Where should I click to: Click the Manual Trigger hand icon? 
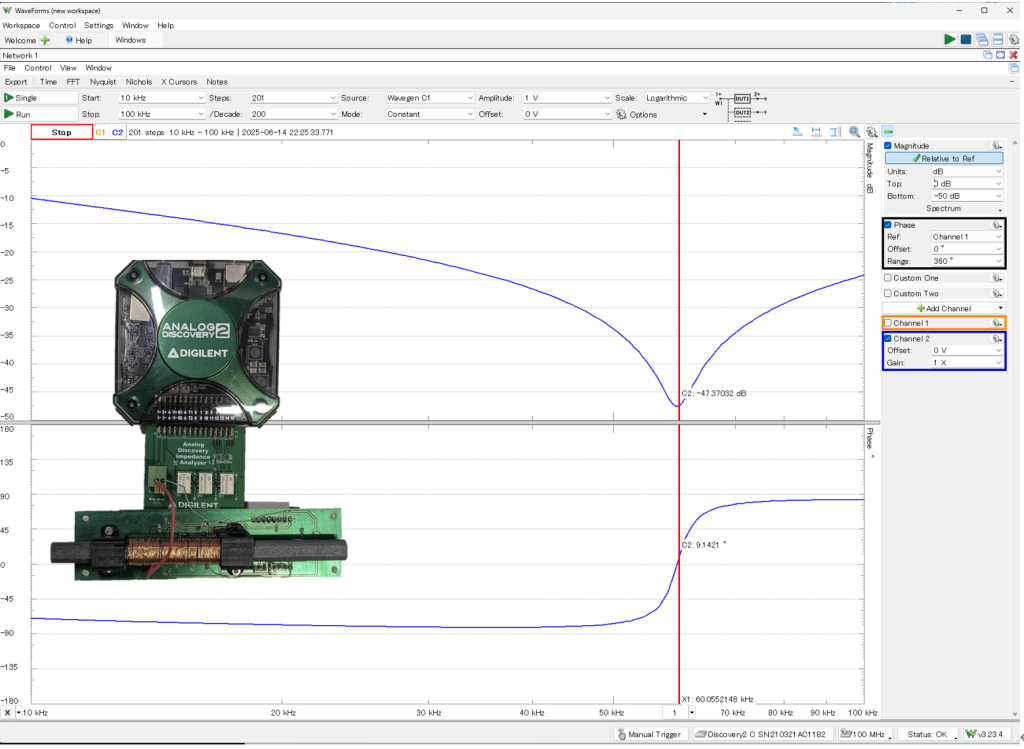[x=621, y=735]
